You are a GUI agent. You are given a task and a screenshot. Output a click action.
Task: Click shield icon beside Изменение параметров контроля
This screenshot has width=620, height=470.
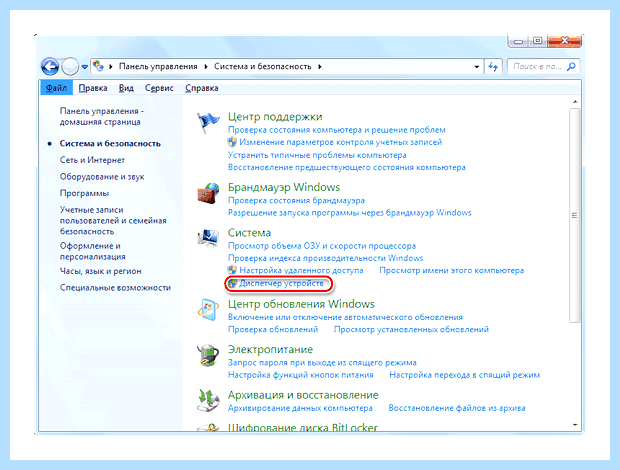click(x=232, y=142)
